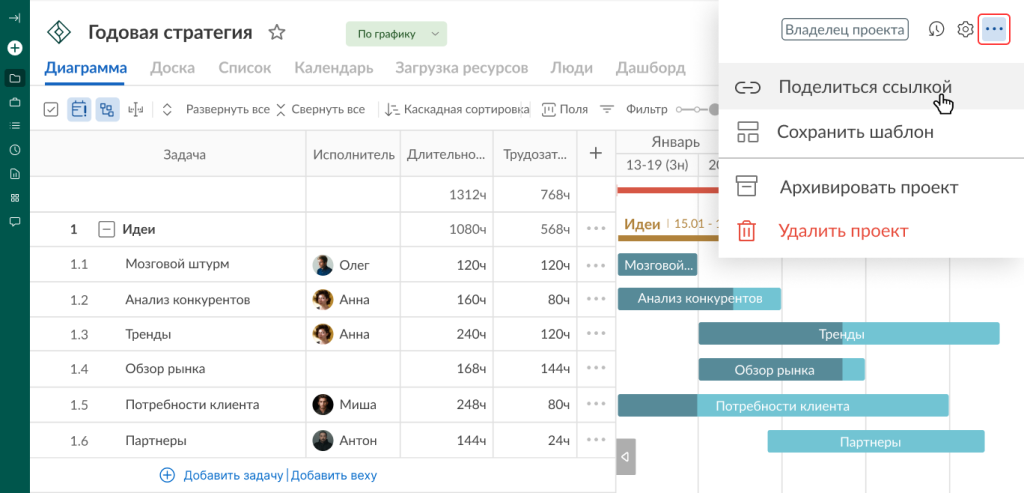Click the Партнеры bar in Gantt chart
Image resolution: width=1024 pixels, height=493 pixels.
pyautogui.click(x=876, y=441)
